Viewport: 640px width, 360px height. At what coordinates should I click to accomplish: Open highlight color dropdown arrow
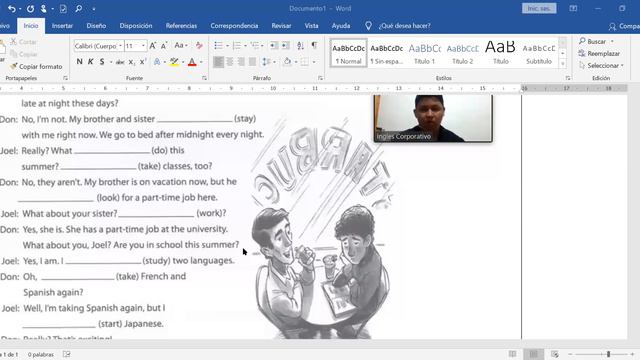(183, 62)
